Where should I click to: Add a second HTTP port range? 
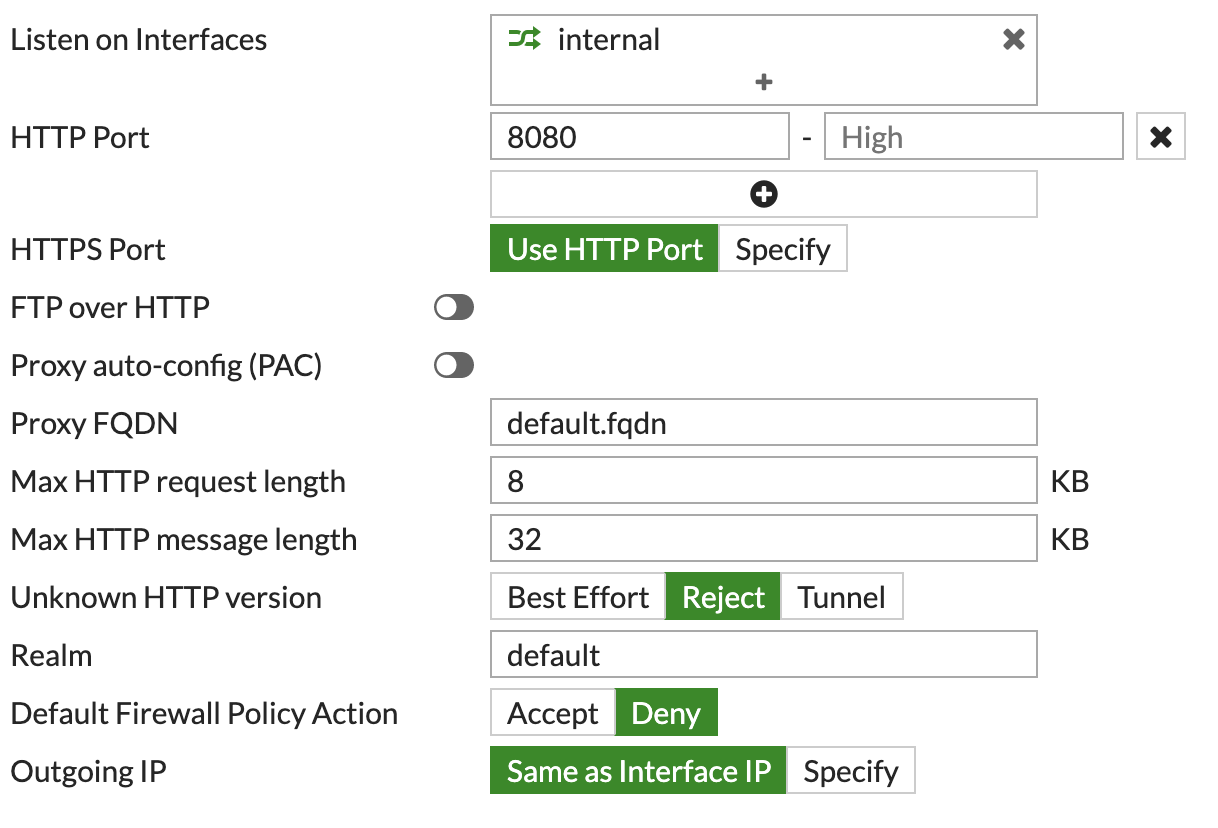click(x=763, y=193)
